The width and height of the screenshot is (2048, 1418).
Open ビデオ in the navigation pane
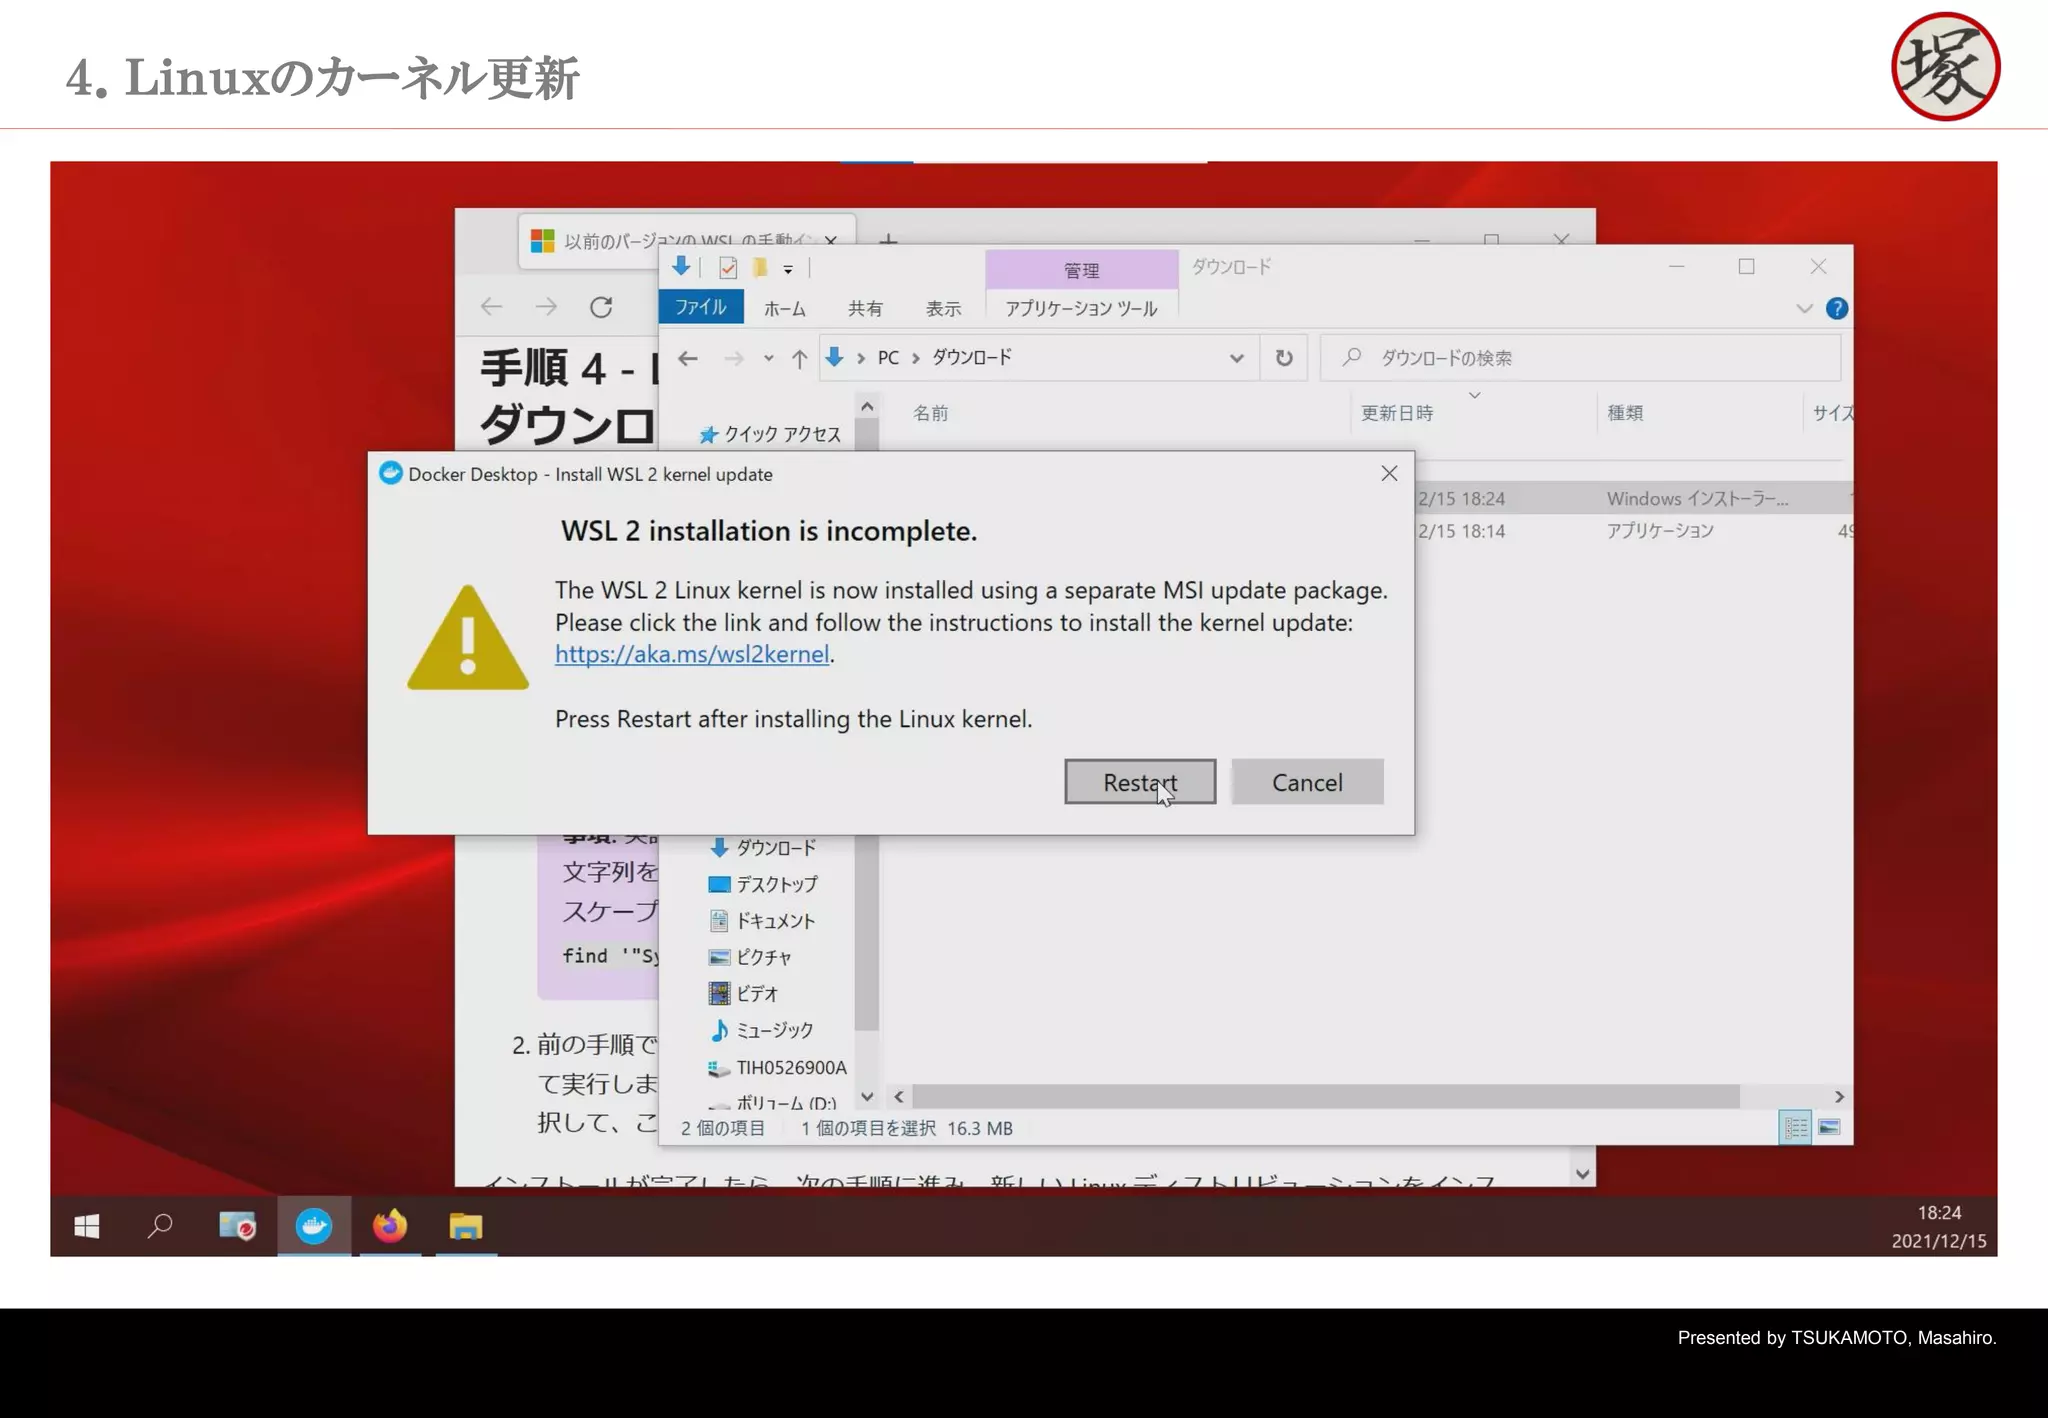tap(743, 993)
